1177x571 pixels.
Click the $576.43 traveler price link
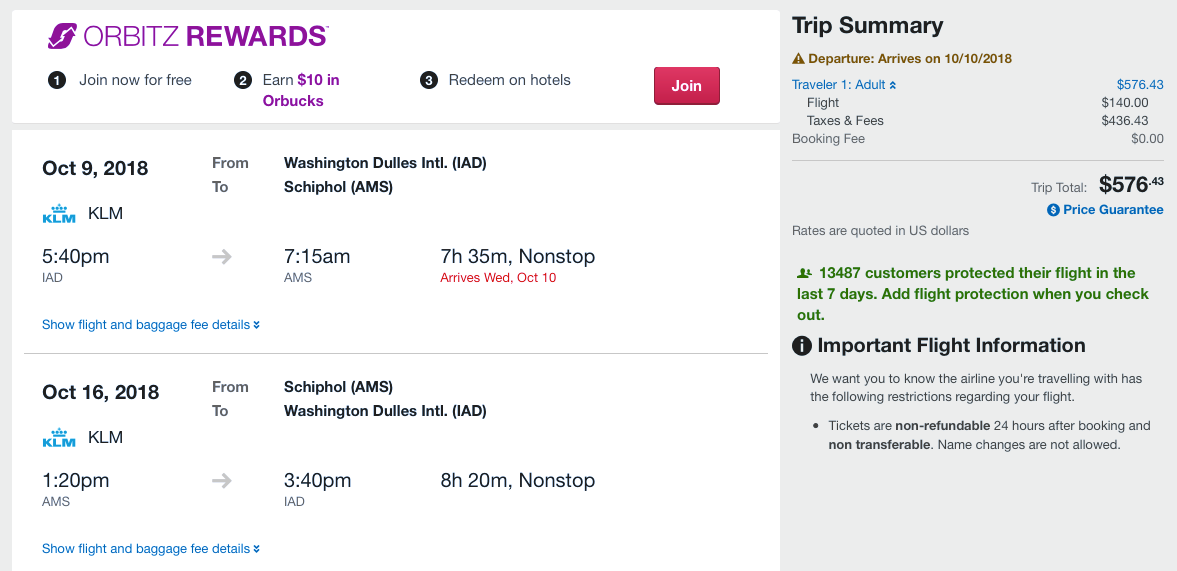click(1140, 85)
